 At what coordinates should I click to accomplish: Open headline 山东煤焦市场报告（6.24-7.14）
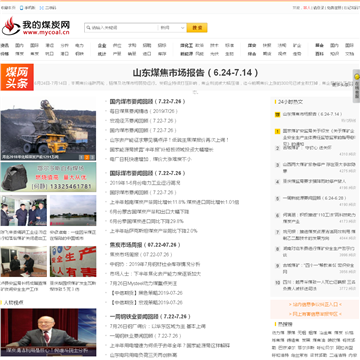196,73
